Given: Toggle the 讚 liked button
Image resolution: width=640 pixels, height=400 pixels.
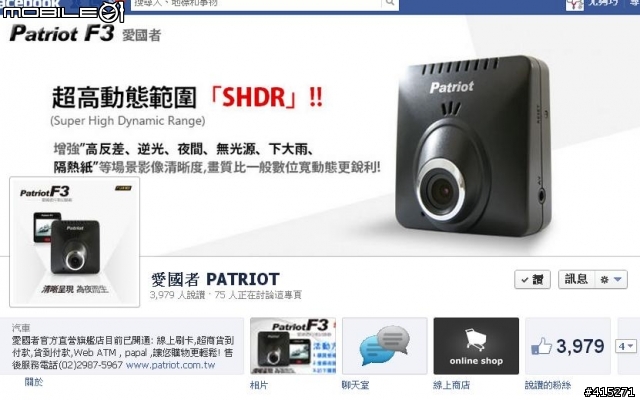Looking at the screenshot, I should coord(532,280).
